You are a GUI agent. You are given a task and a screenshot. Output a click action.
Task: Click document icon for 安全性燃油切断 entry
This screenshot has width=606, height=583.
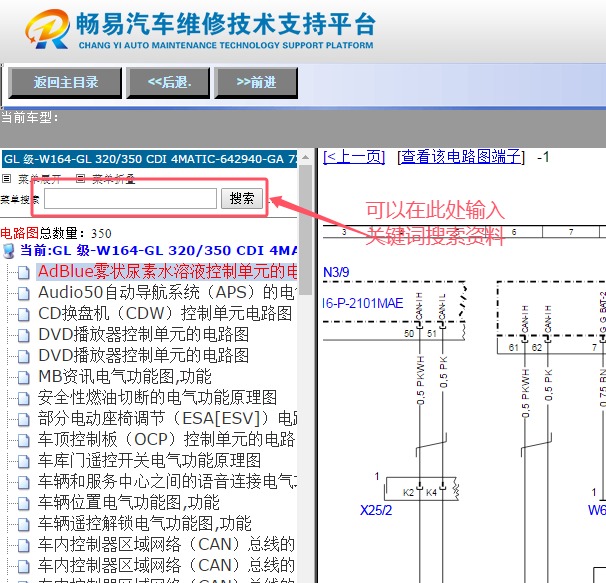coord(24,398)
